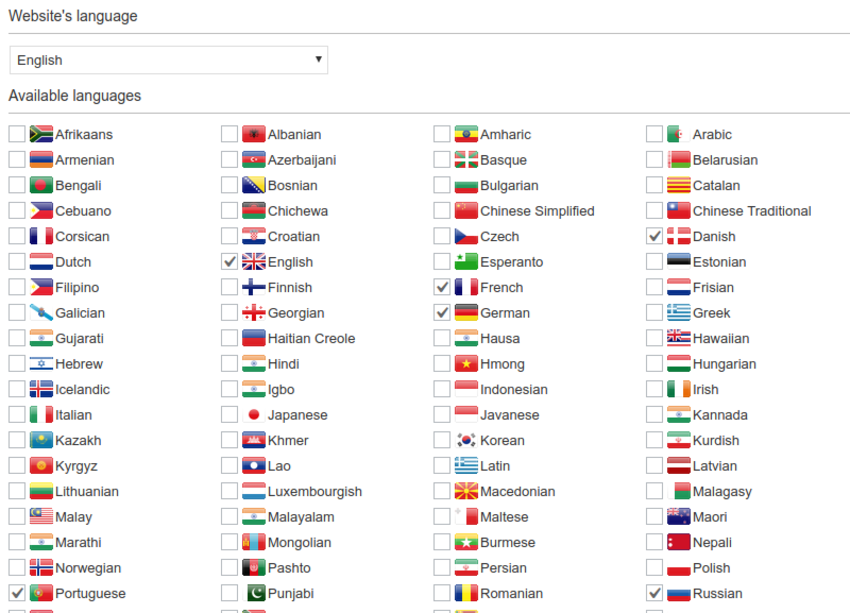Check the Romanian checkbox
Screen dimensions: 850x613
click(442, 592)
